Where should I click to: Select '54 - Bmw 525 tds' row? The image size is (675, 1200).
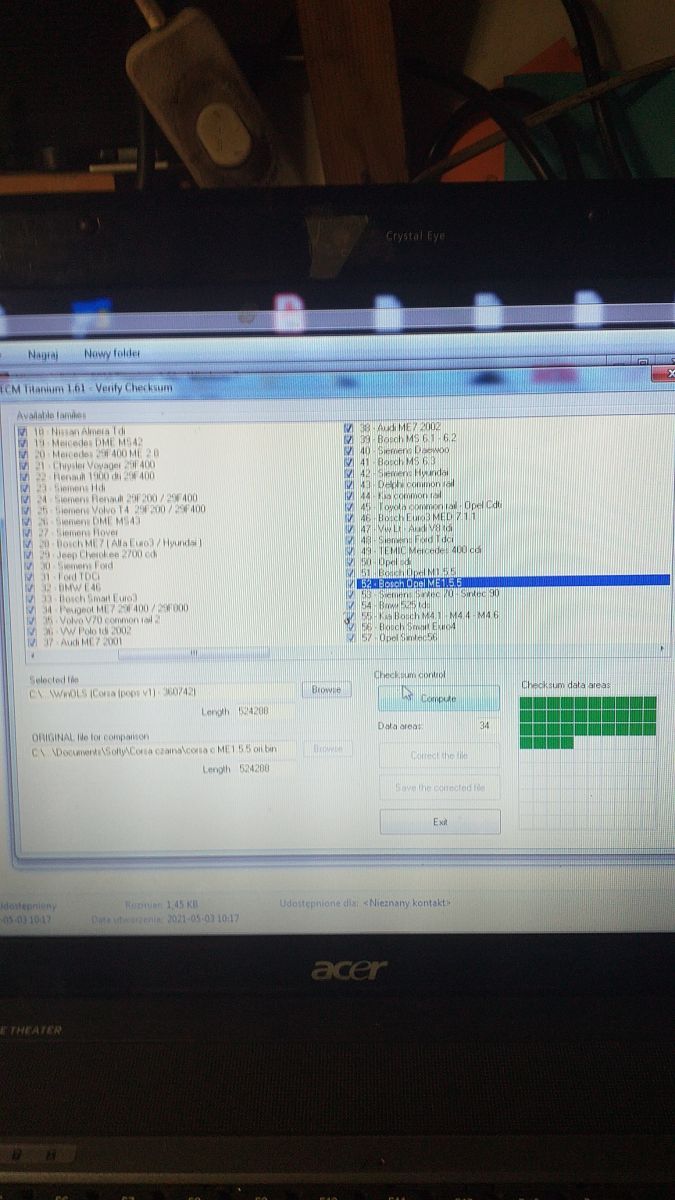394,604
